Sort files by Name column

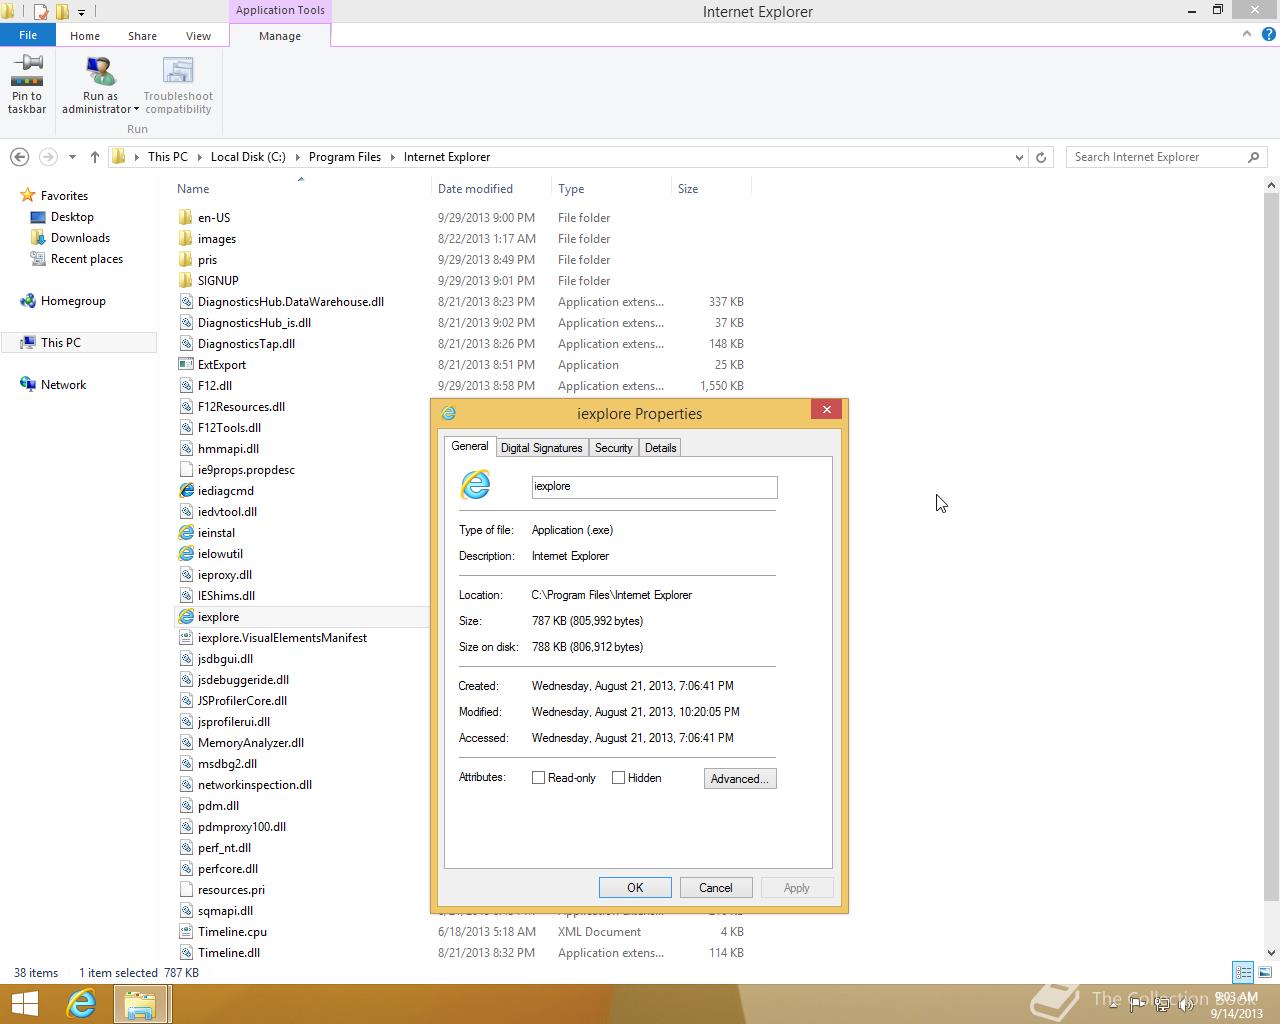193,189
